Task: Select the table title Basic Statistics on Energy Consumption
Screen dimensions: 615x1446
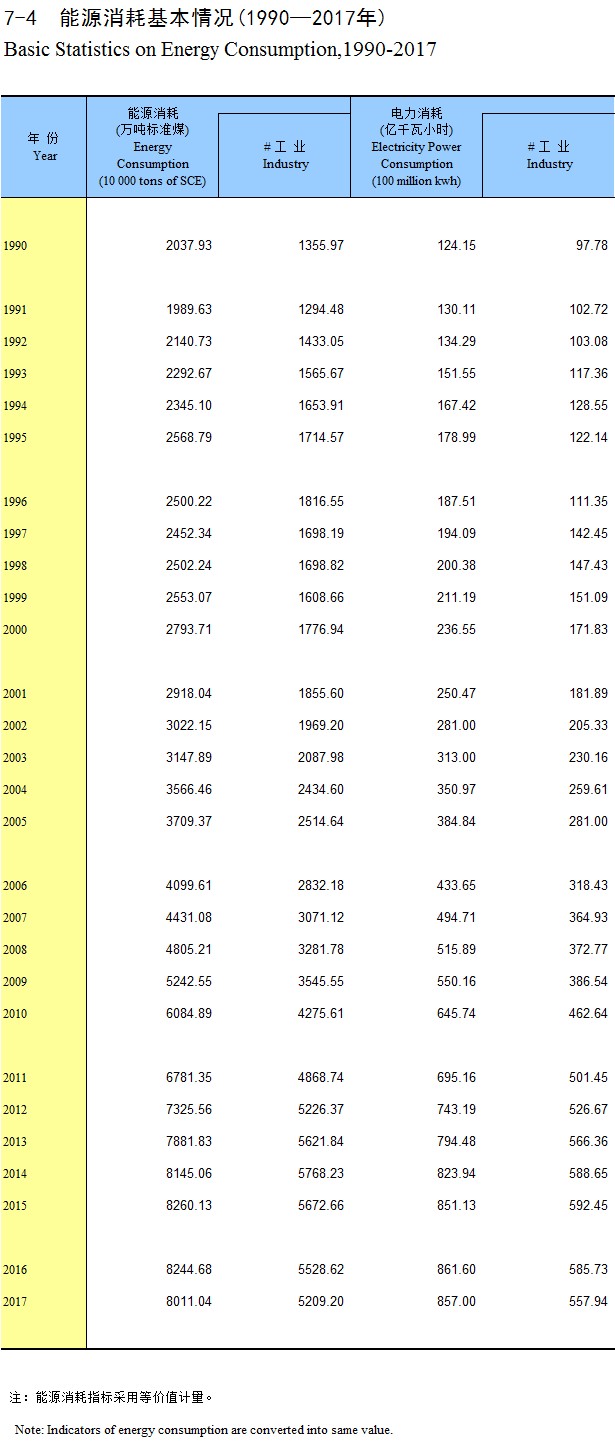Action: [221, 49]
